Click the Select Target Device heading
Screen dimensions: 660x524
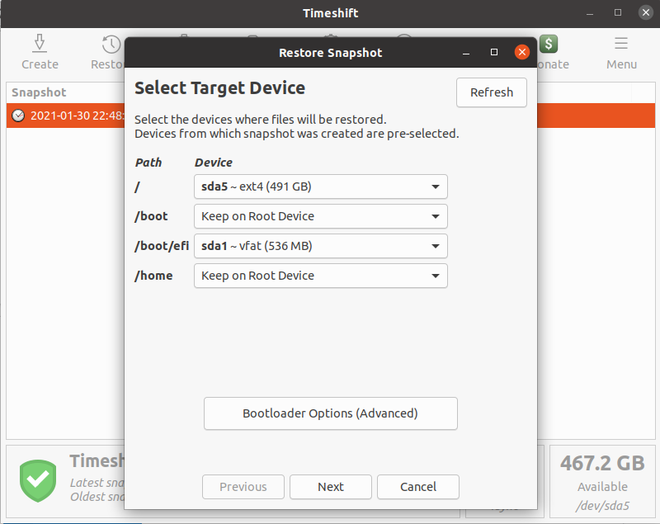coord(220,88)
